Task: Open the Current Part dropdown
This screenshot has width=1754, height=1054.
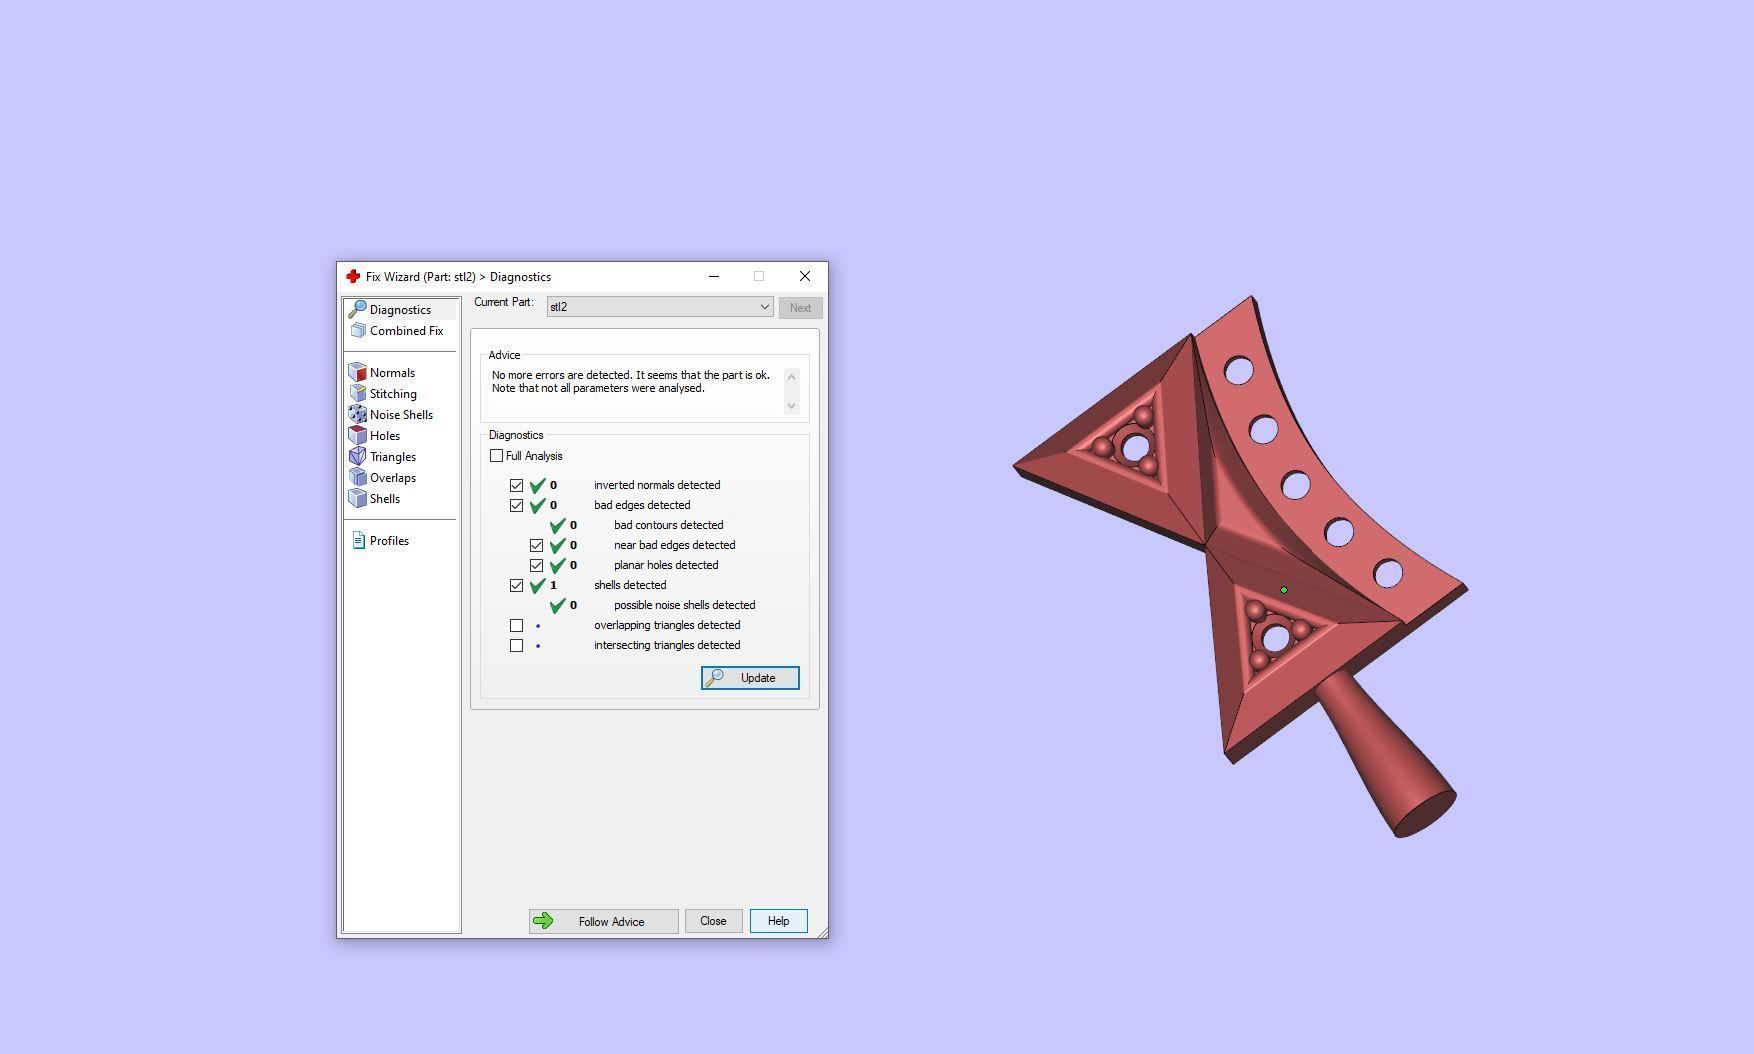Action: 660,307
